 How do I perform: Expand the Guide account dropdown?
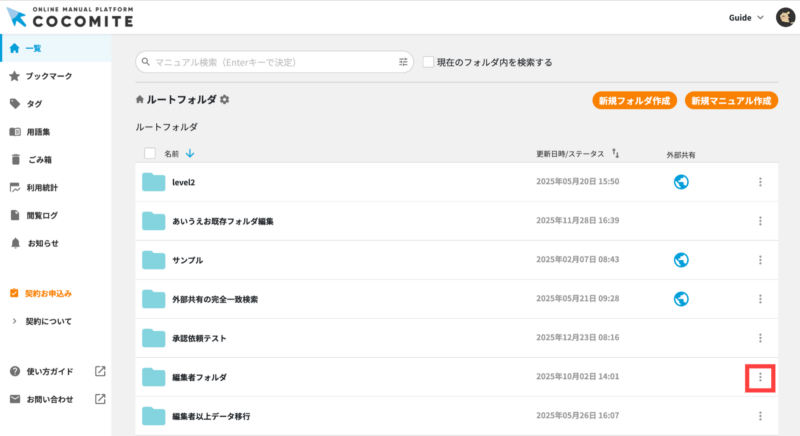point(747,17)
